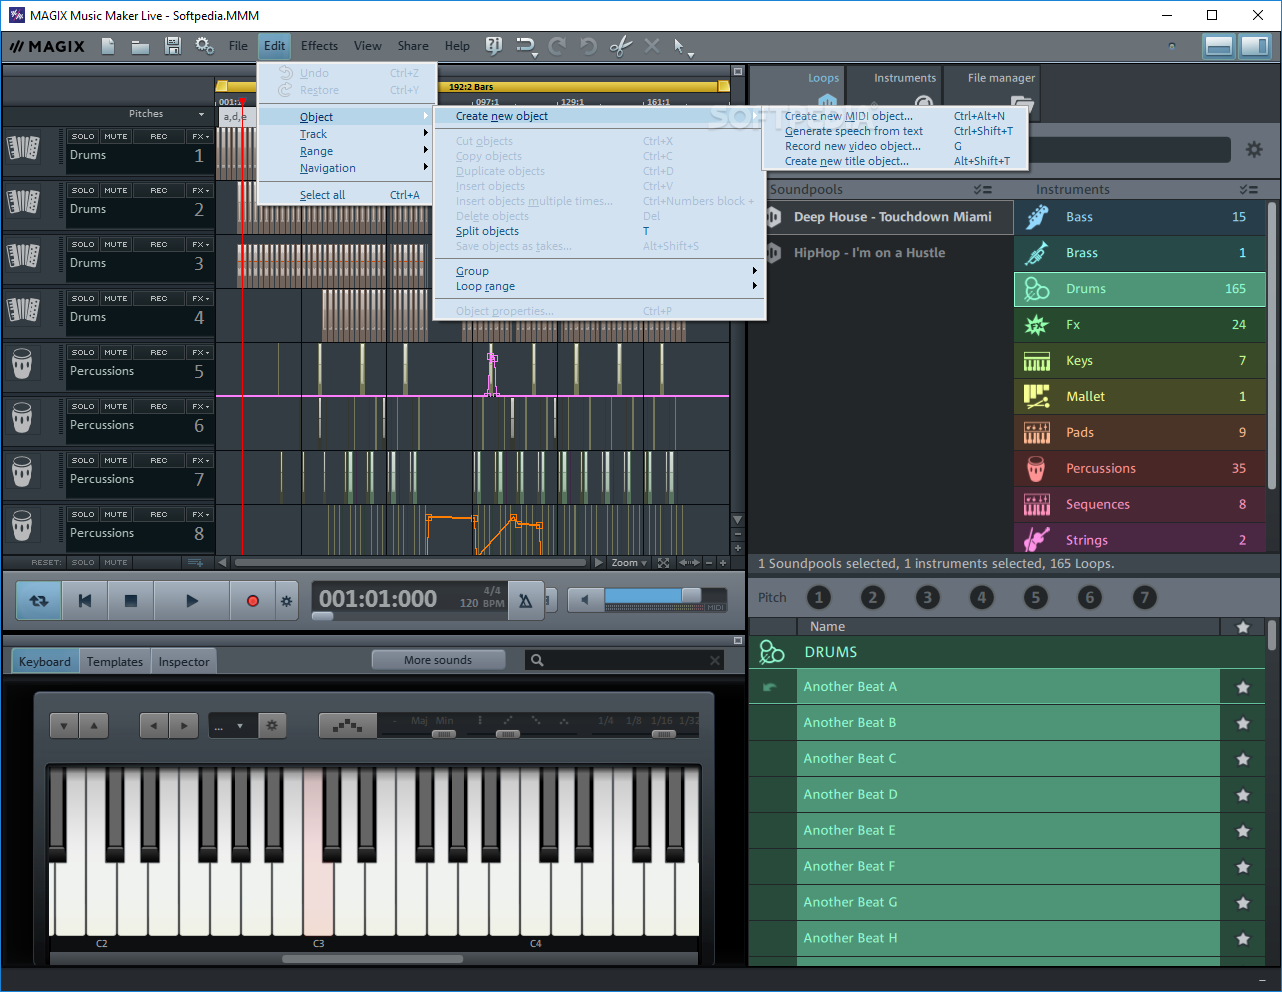Click the keyboard tab search field

(x=624, y=660)
